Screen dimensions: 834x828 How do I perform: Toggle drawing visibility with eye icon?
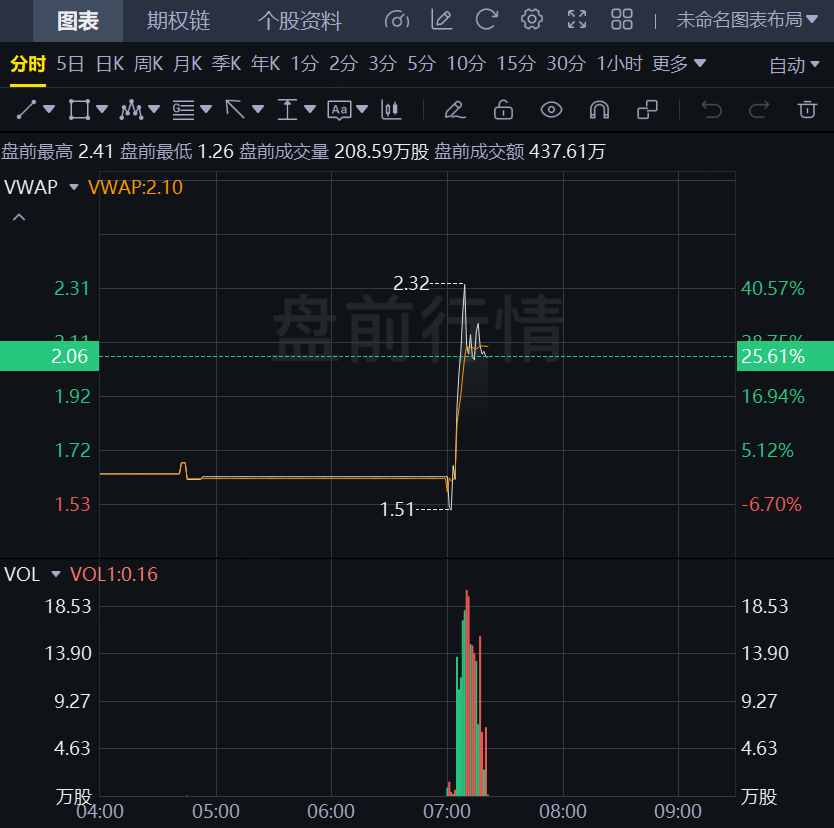(551, 109)
